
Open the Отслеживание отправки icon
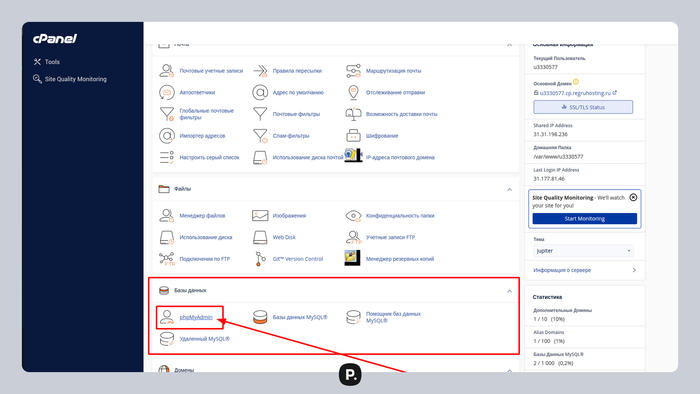tap(353, 92)
